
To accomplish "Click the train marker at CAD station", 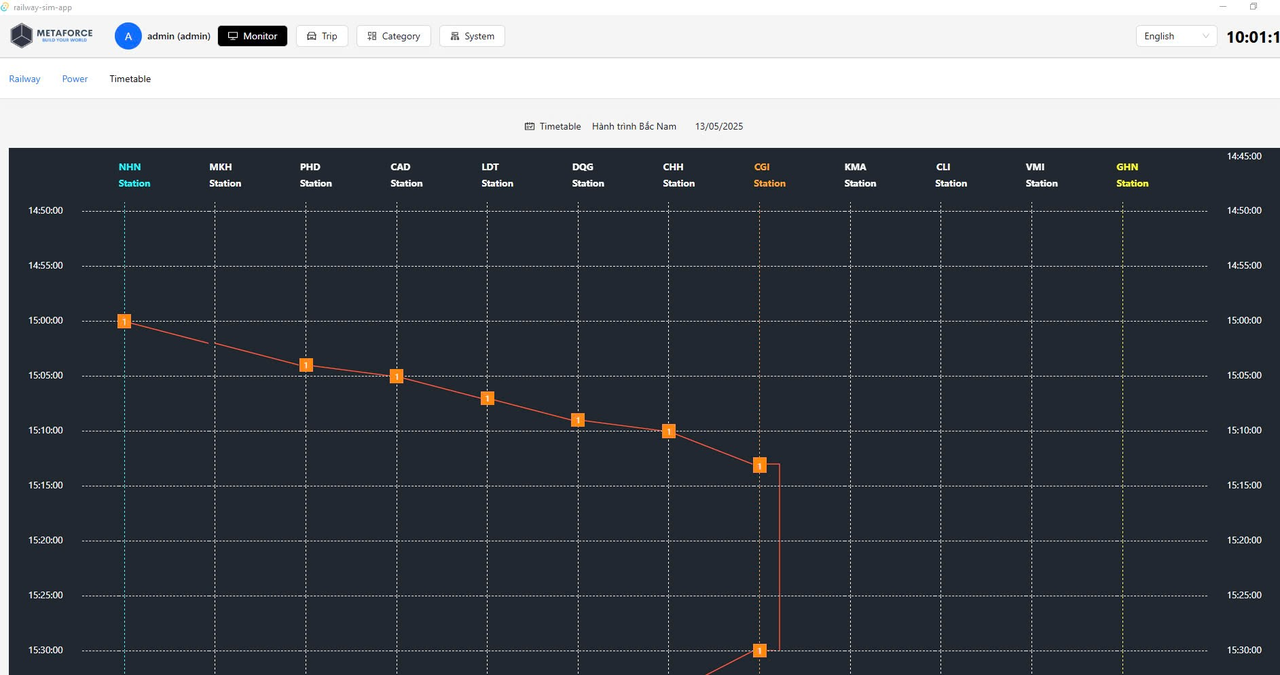I will point(397,376).
